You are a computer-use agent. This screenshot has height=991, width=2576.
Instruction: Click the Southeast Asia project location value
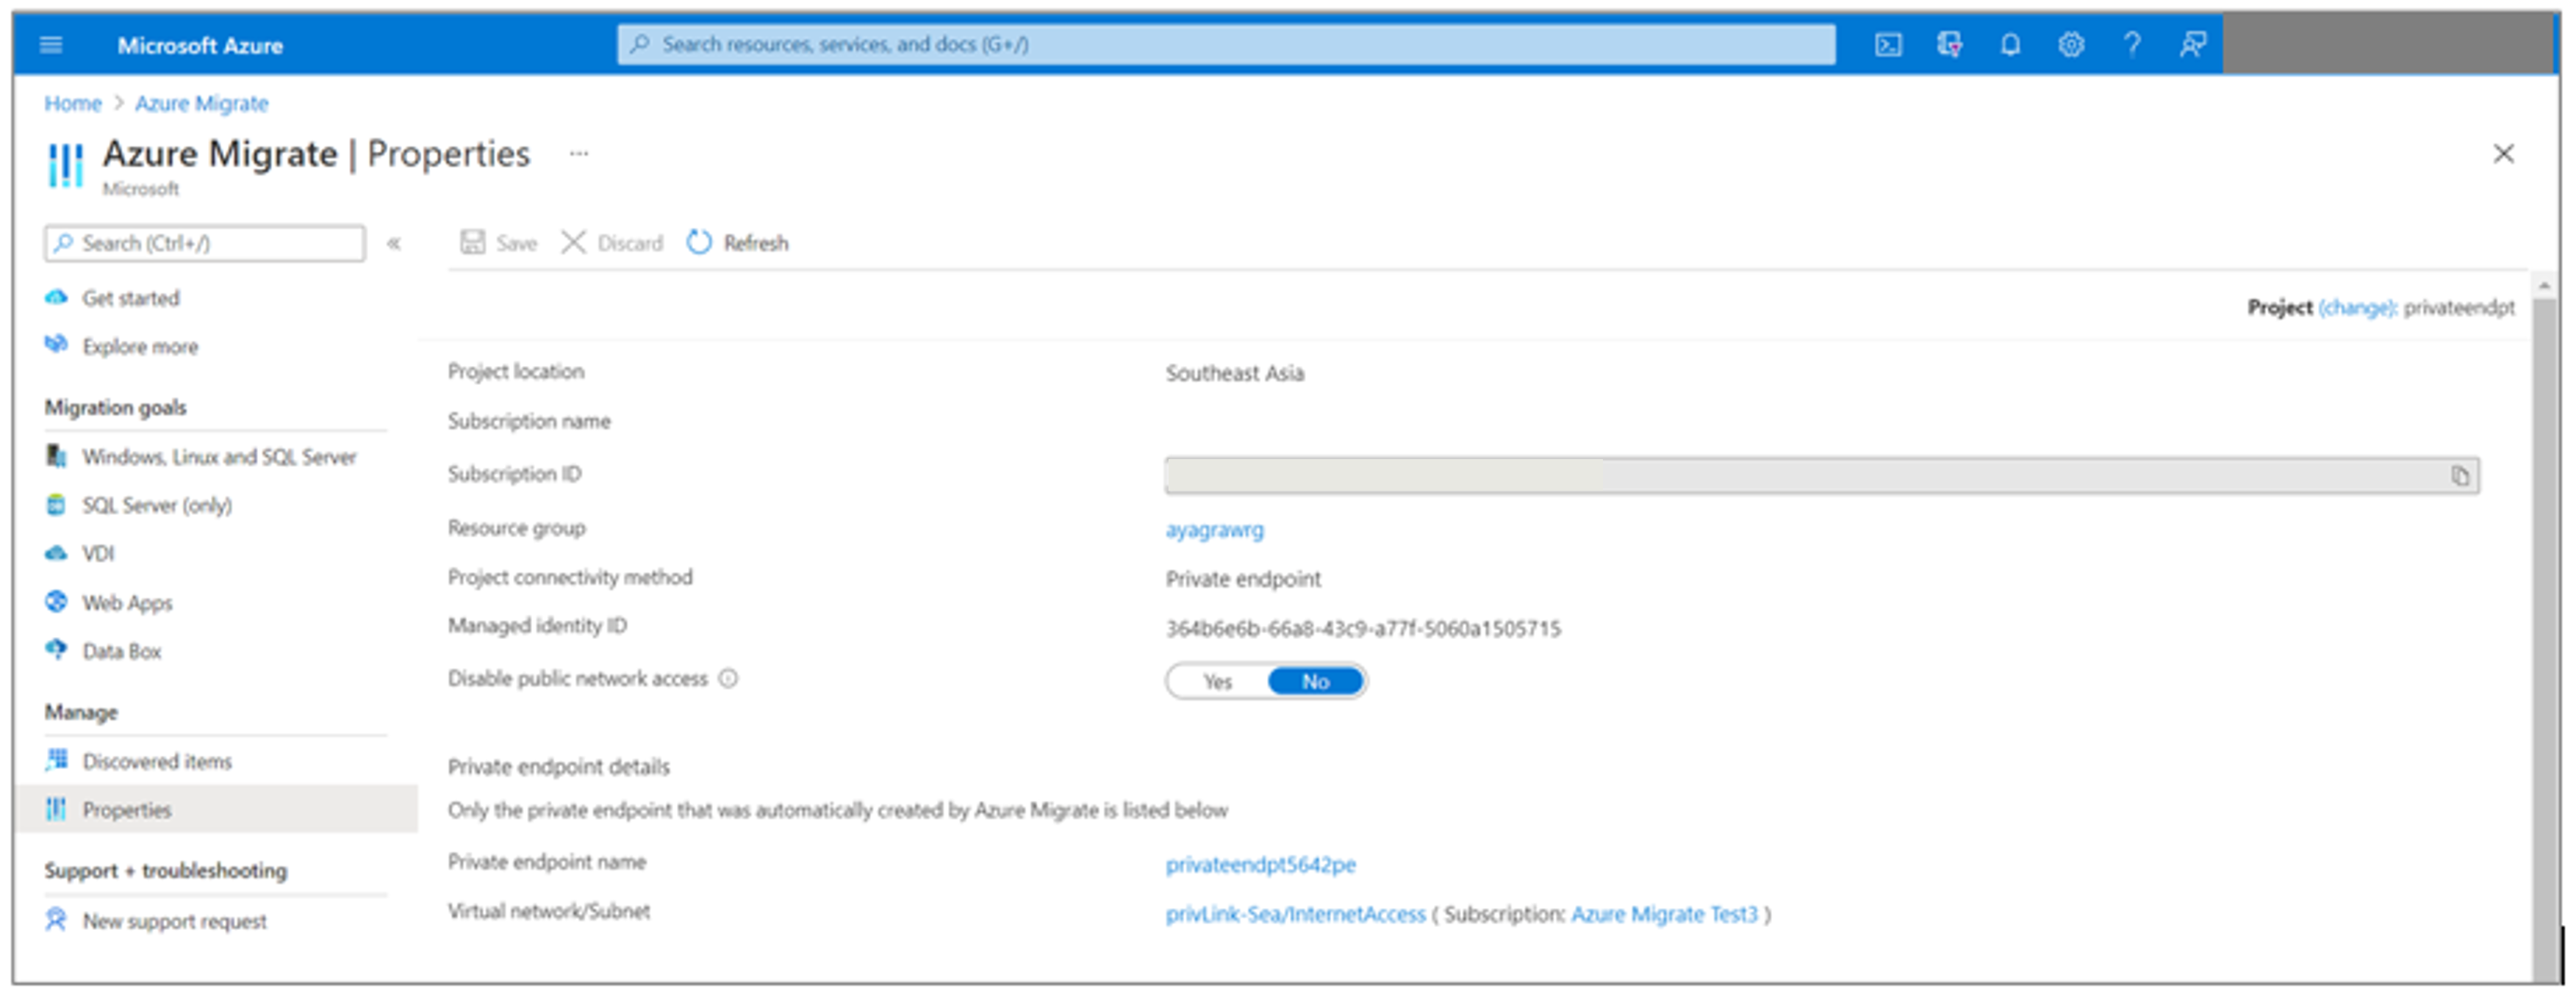(1234, 373)
